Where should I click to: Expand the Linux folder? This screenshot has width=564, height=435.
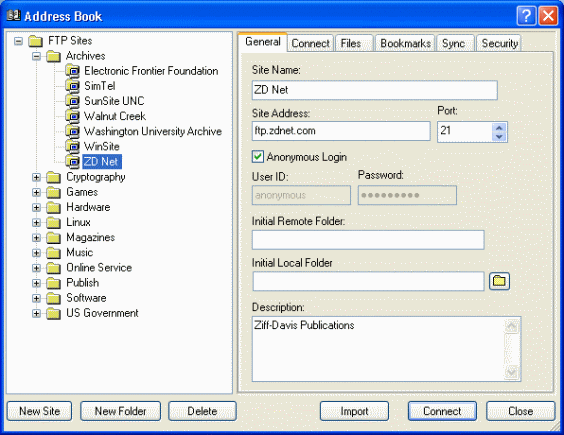(36, 222)
